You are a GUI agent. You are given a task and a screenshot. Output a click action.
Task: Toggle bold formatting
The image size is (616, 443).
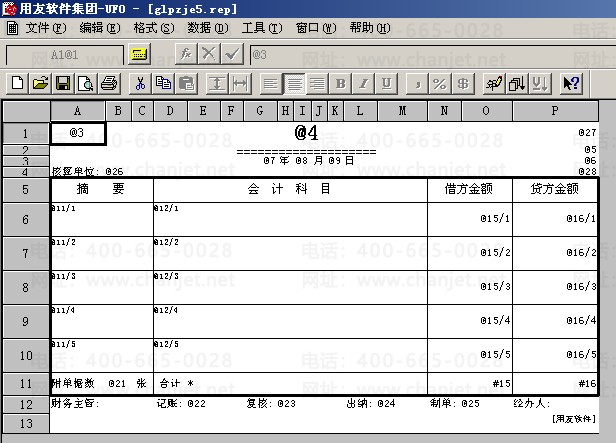coord(340,83)
